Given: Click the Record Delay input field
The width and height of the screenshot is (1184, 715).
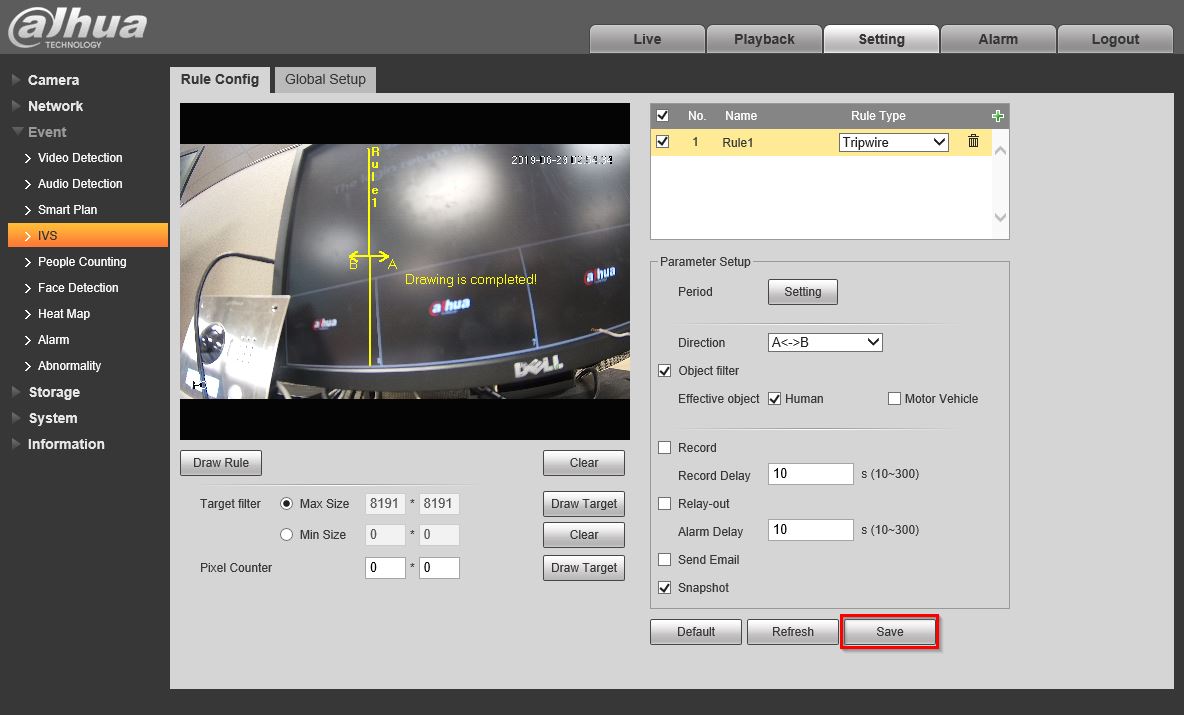Looking at the screenshot, I should [x=810, y=474].
